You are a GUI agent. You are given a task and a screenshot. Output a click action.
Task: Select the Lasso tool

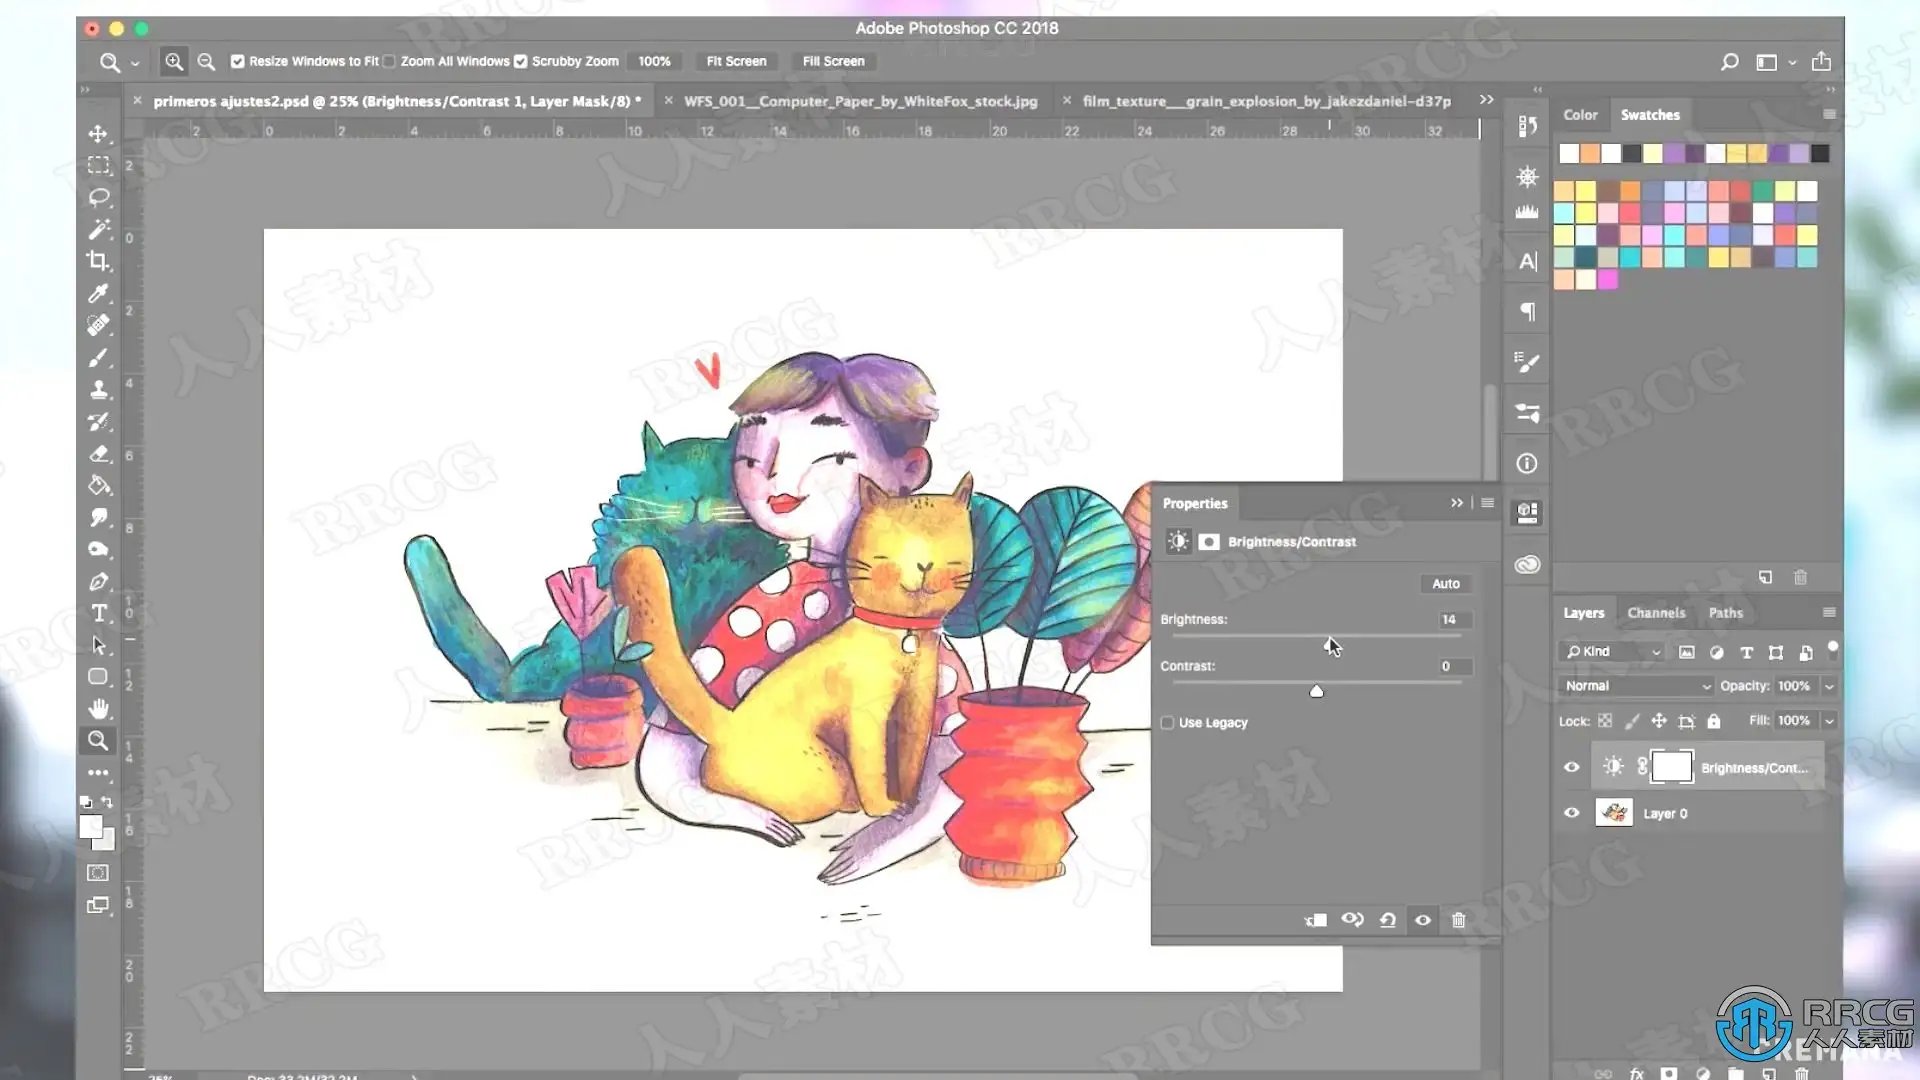(98, 197)
